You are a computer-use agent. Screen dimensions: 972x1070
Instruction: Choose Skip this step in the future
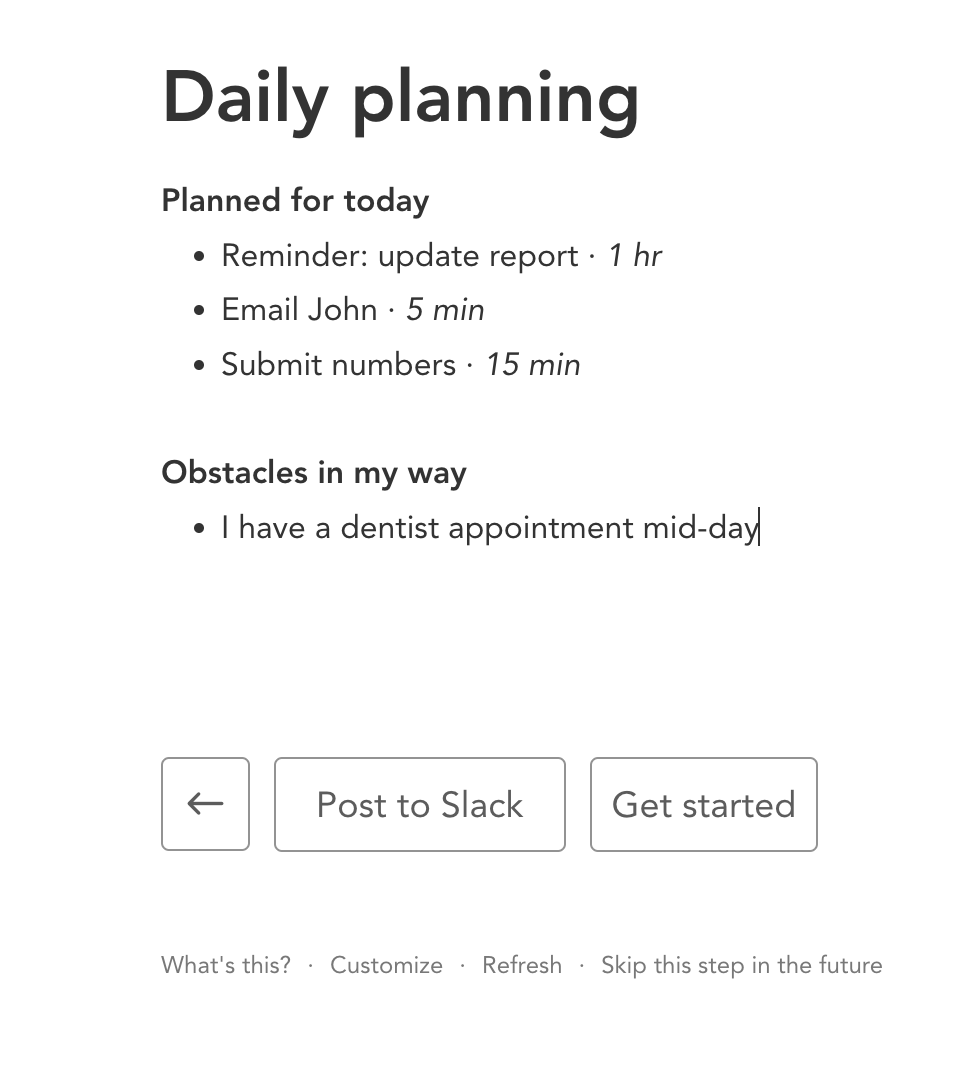pos(741,965)
